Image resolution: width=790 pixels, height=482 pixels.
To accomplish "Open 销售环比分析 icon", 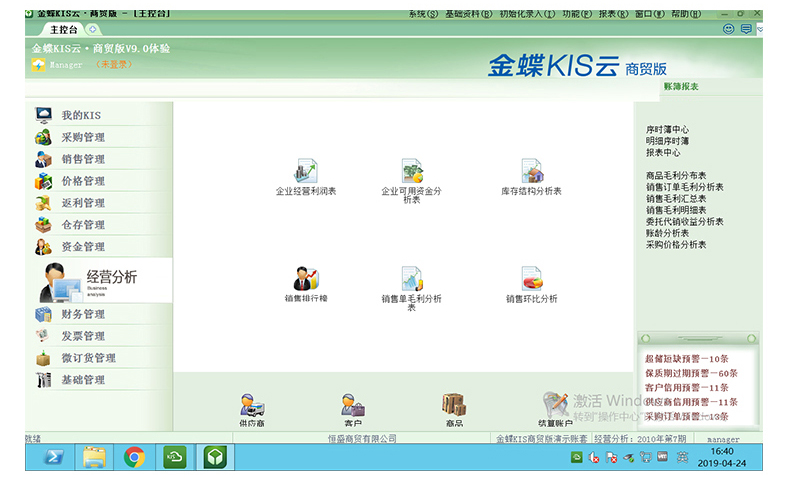I will 532,279.
